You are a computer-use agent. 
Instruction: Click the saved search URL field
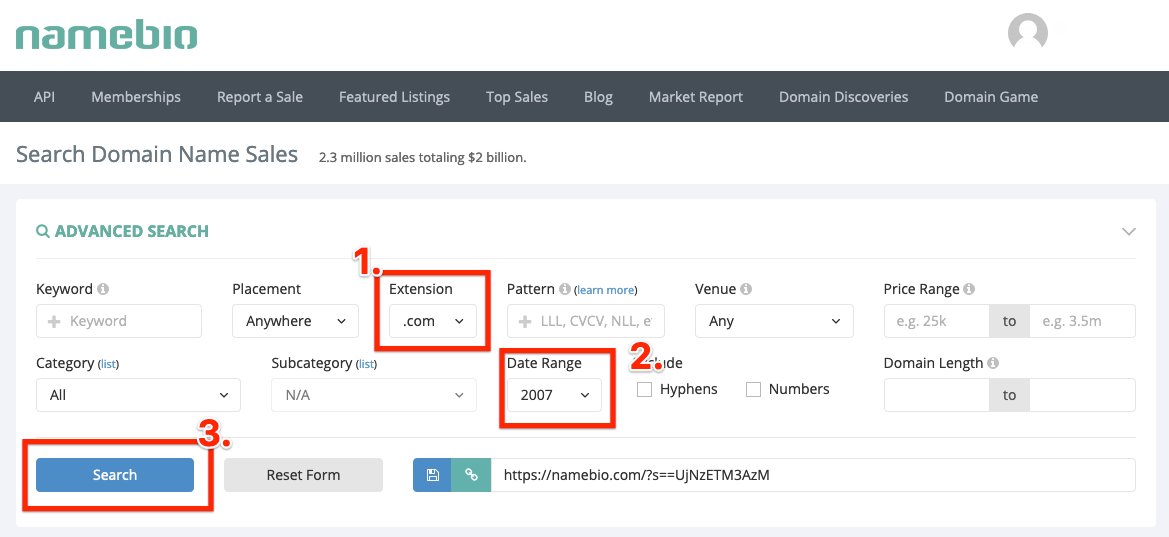(x=813, y=475)
